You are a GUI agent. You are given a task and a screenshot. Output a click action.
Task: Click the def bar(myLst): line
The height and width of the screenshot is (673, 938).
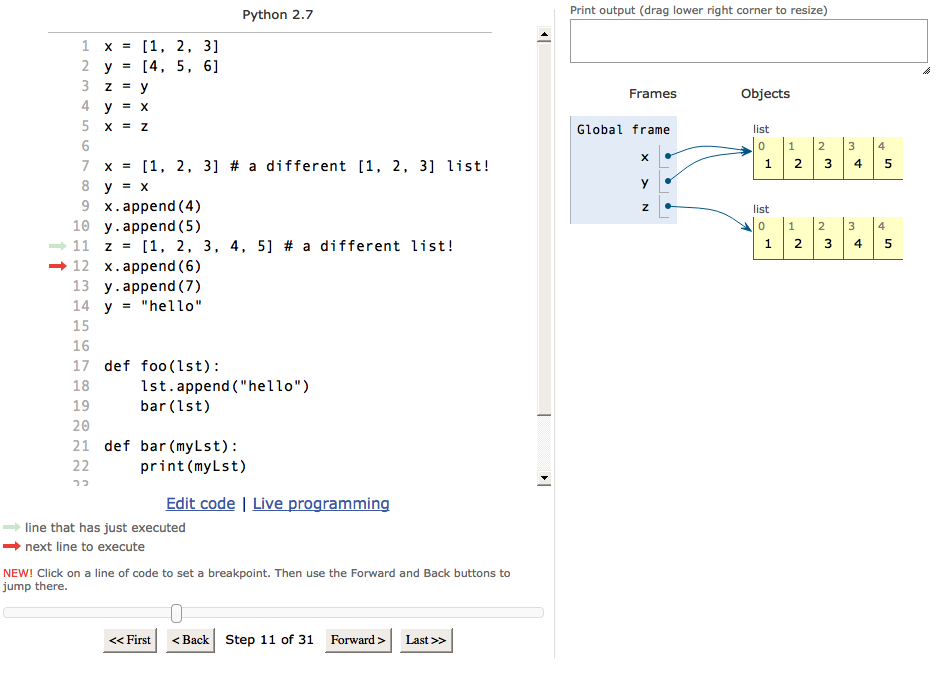coord(171,446)
